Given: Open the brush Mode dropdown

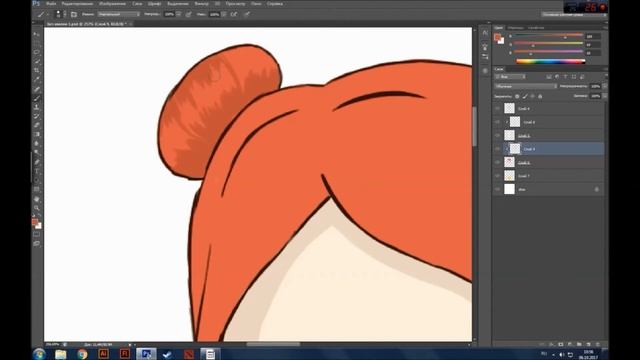Looking at the screenshot, I should pos(119,14).
